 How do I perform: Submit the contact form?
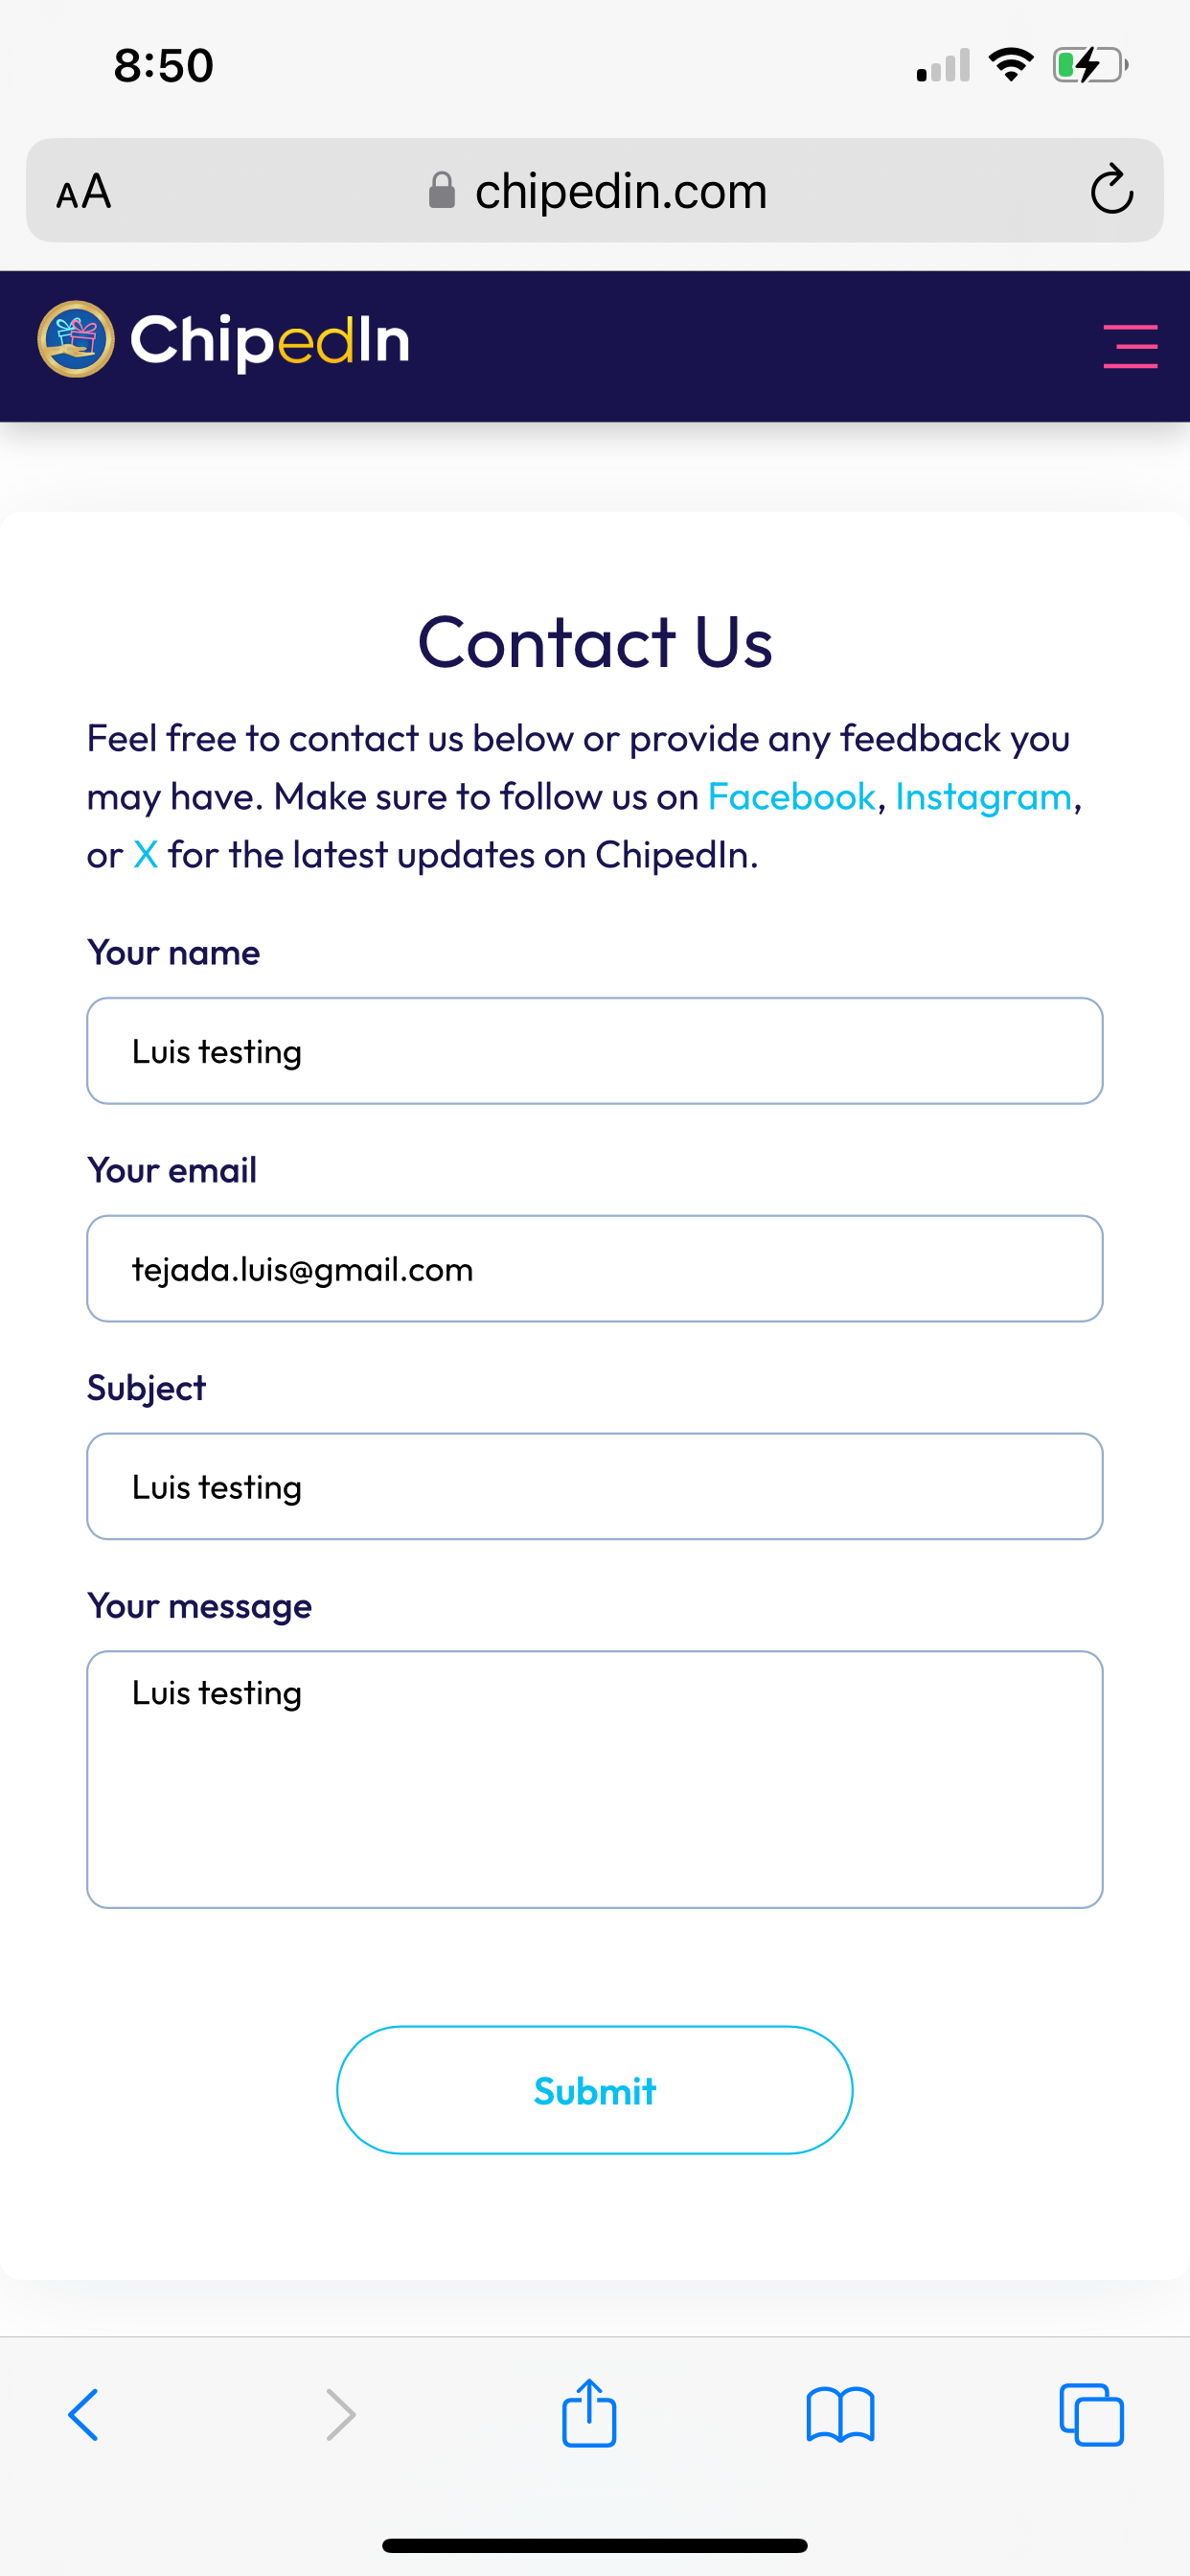(x=595, y=2090)
